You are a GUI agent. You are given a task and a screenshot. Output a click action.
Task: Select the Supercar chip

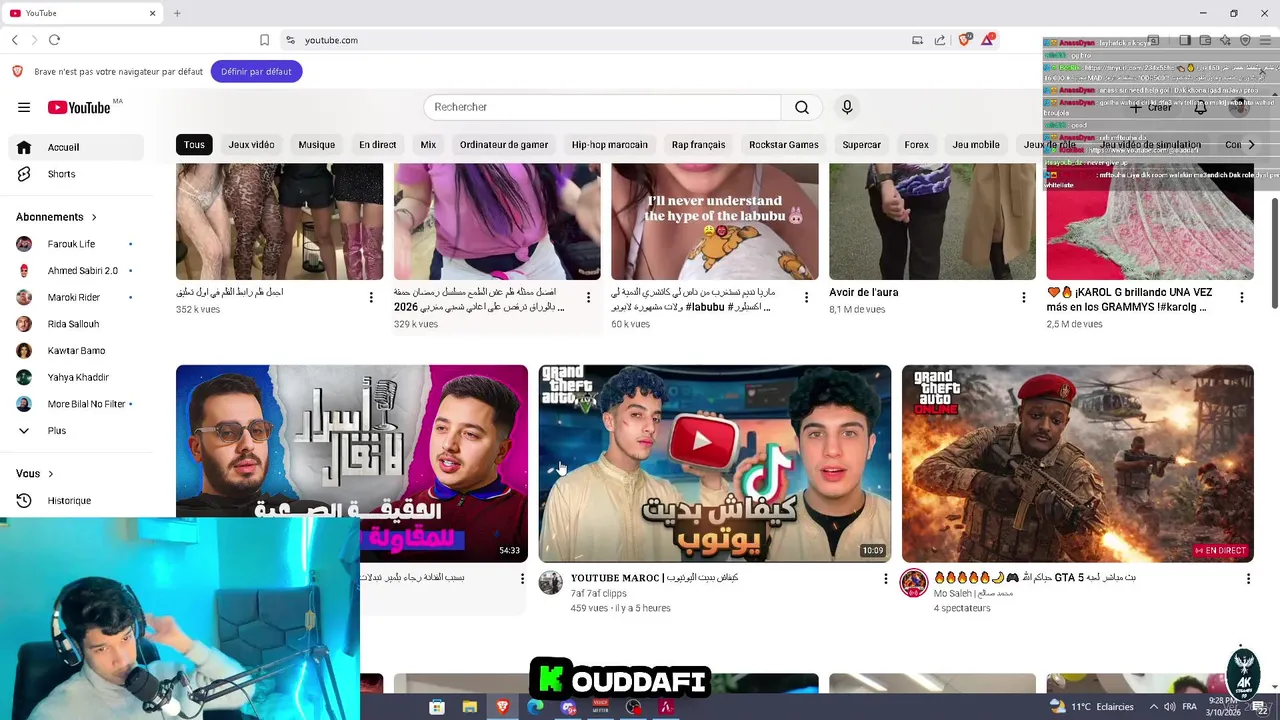(862, 145)
